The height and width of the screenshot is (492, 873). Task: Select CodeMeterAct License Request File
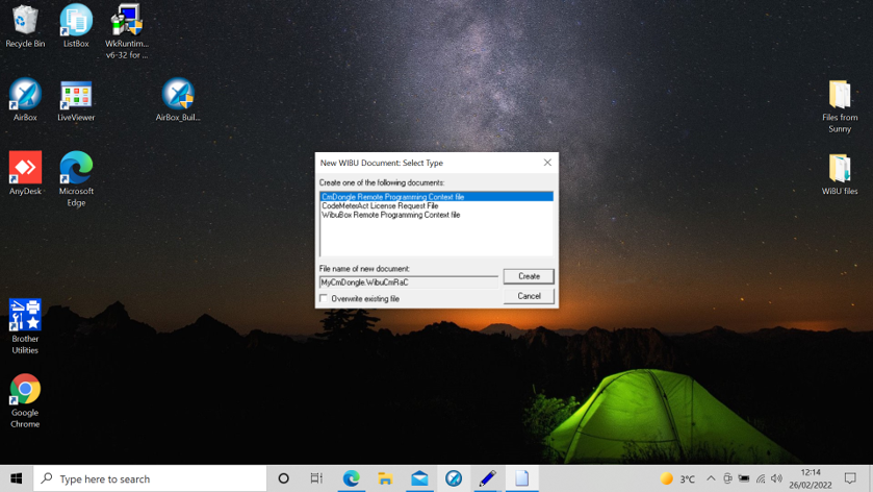[x=380, y=206]
